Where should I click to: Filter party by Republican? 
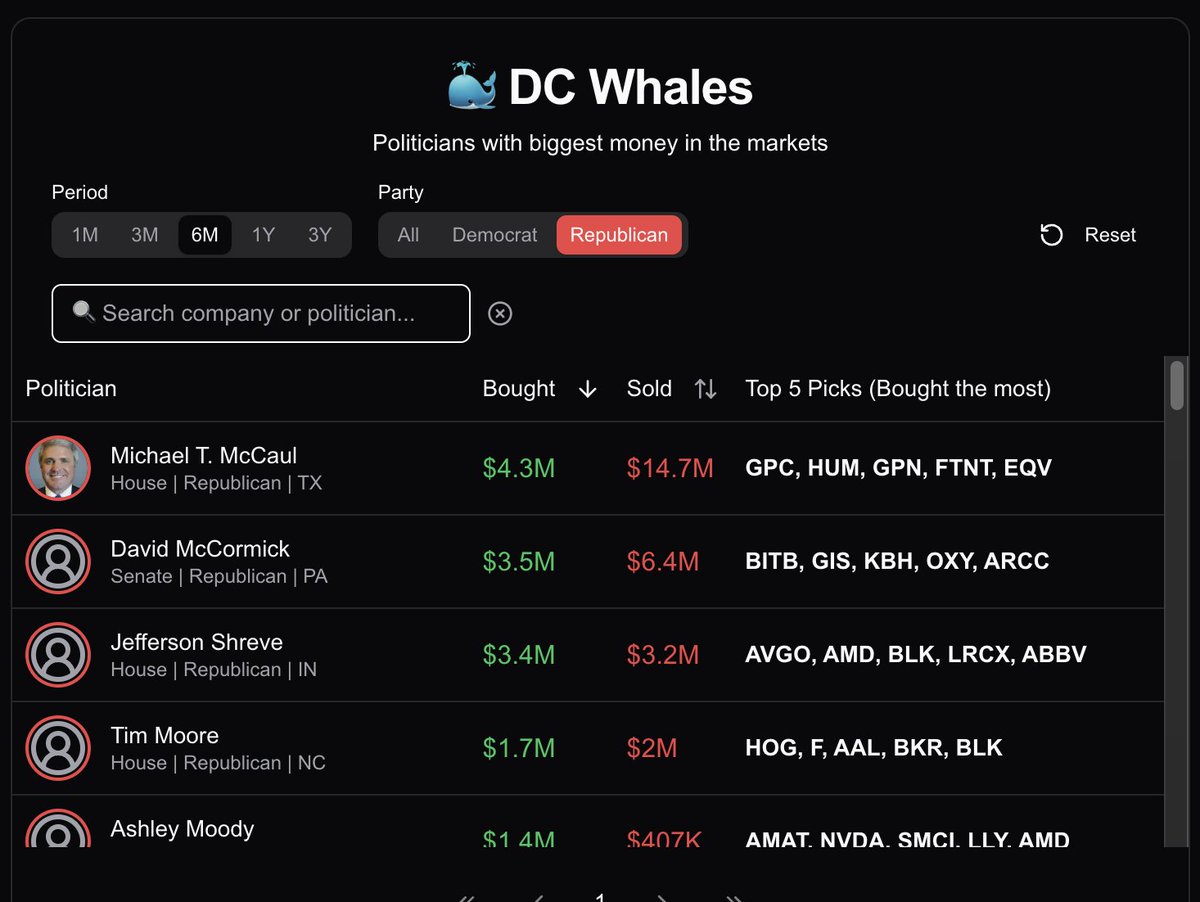(619, 235)
